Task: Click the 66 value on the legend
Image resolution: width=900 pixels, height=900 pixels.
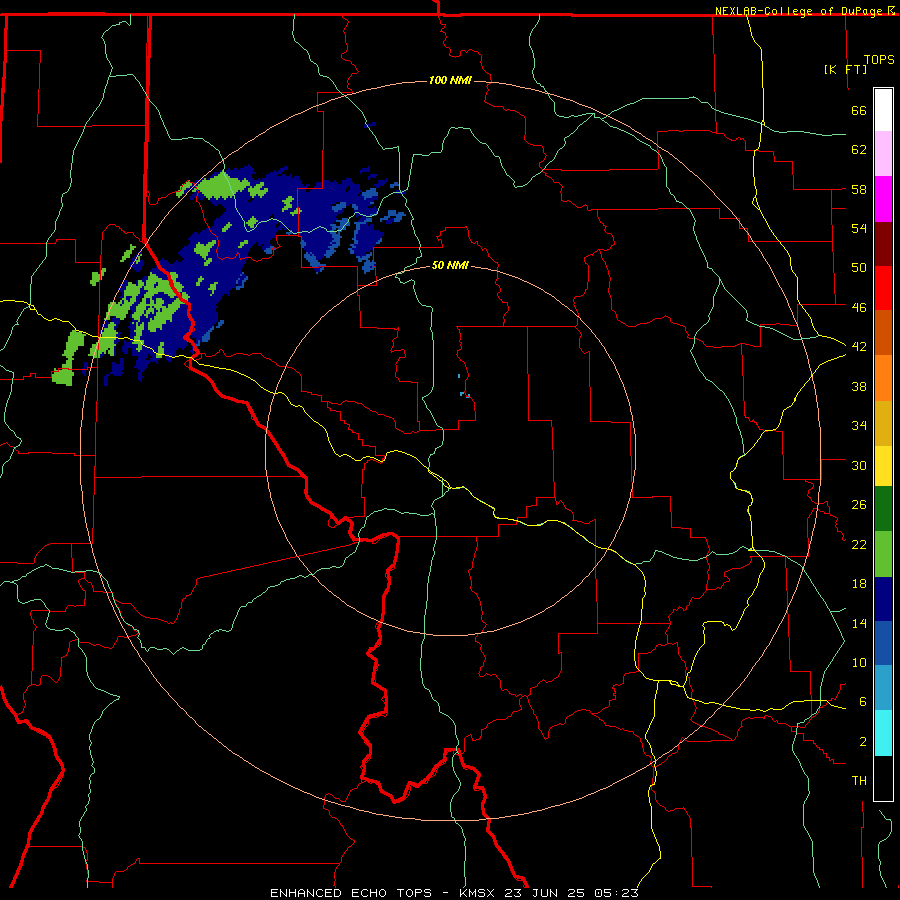Action: pos(859,110)
